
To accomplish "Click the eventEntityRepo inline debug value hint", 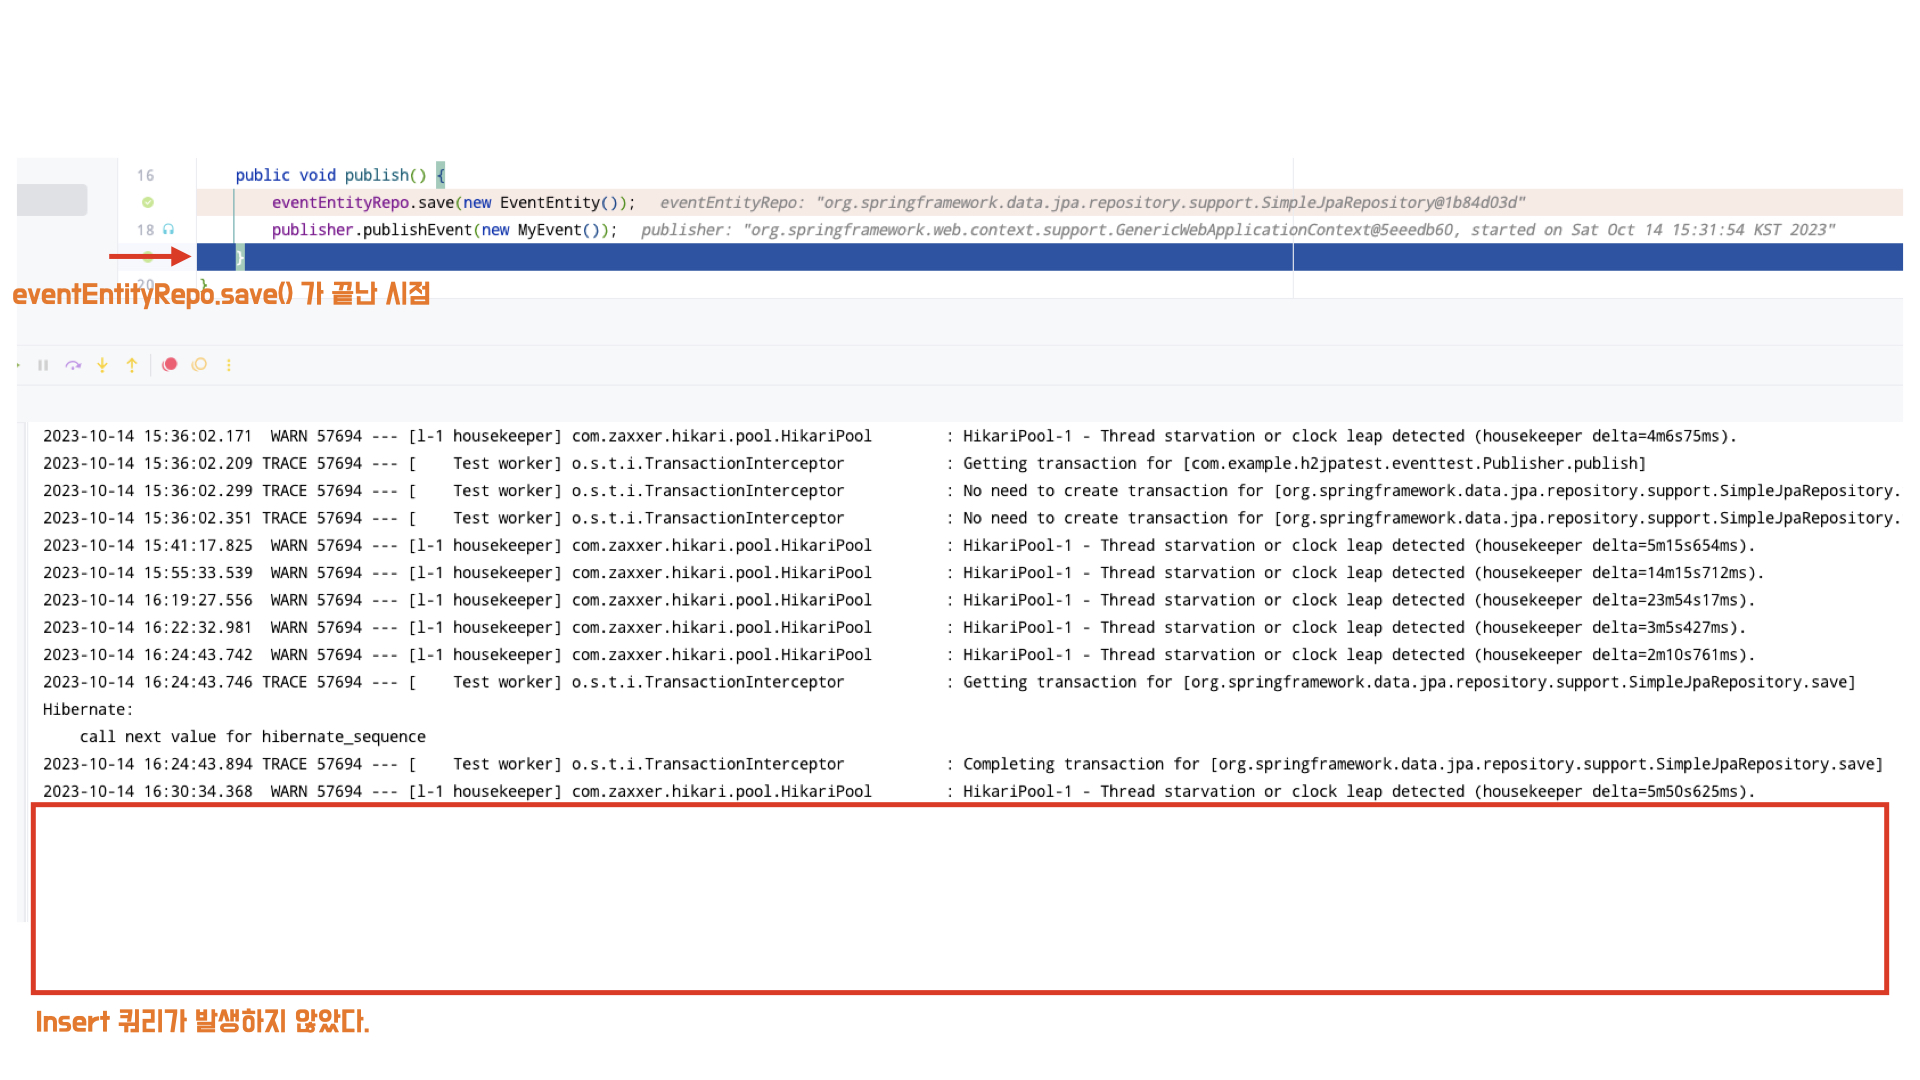I will (1092, 203).
